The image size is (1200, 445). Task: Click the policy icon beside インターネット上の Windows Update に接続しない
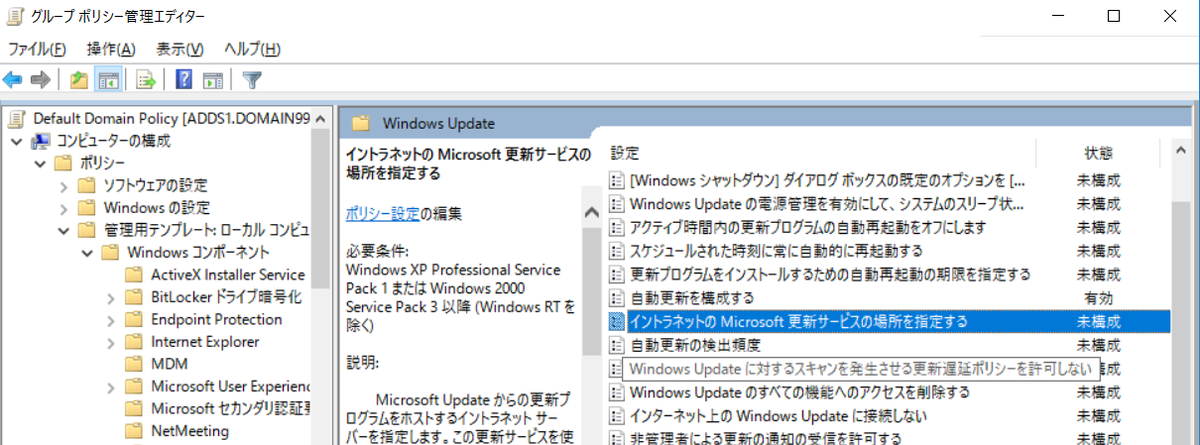click(617, 415)
